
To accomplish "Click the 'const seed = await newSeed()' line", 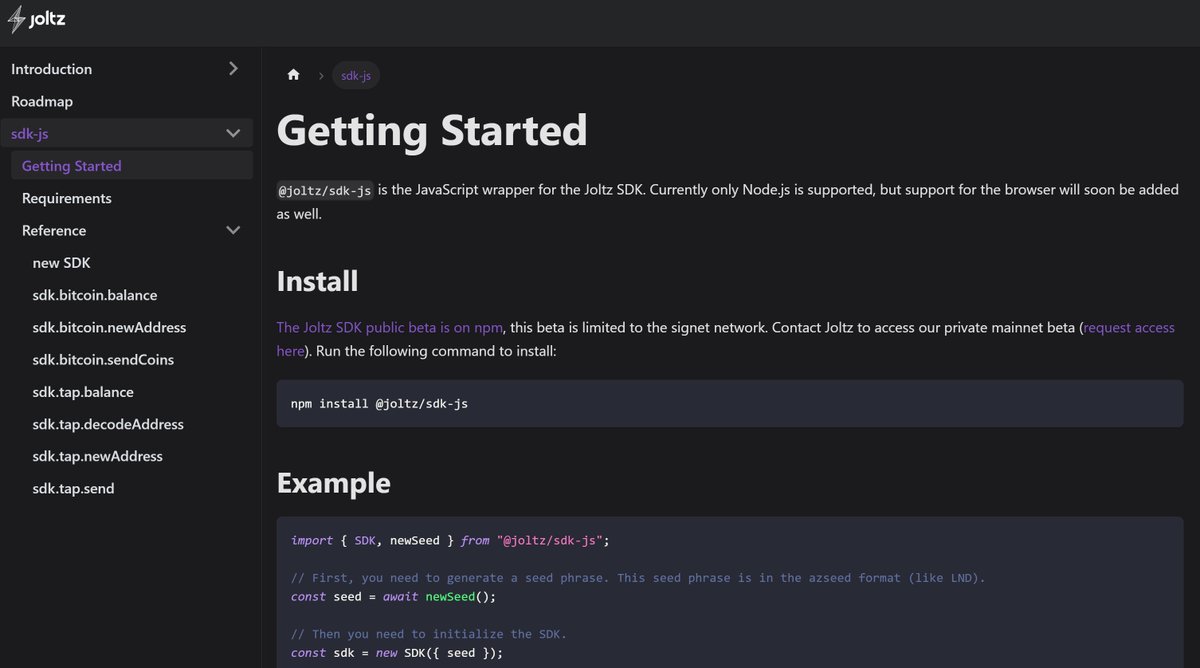I will pos(393,596).
